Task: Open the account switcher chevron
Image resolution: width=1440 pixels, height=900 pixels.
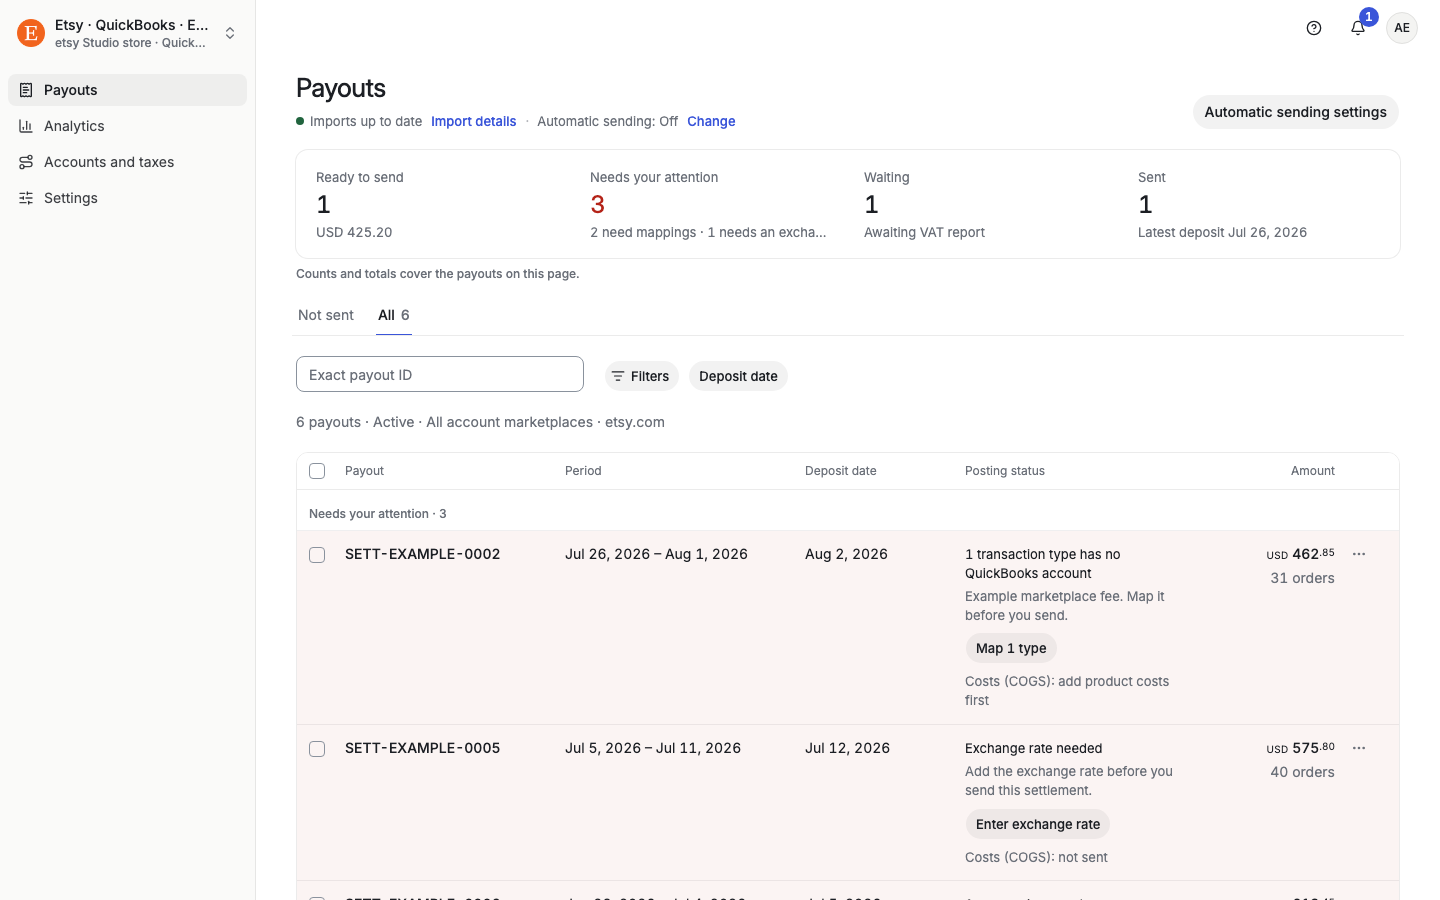Action: click(230, 33)
